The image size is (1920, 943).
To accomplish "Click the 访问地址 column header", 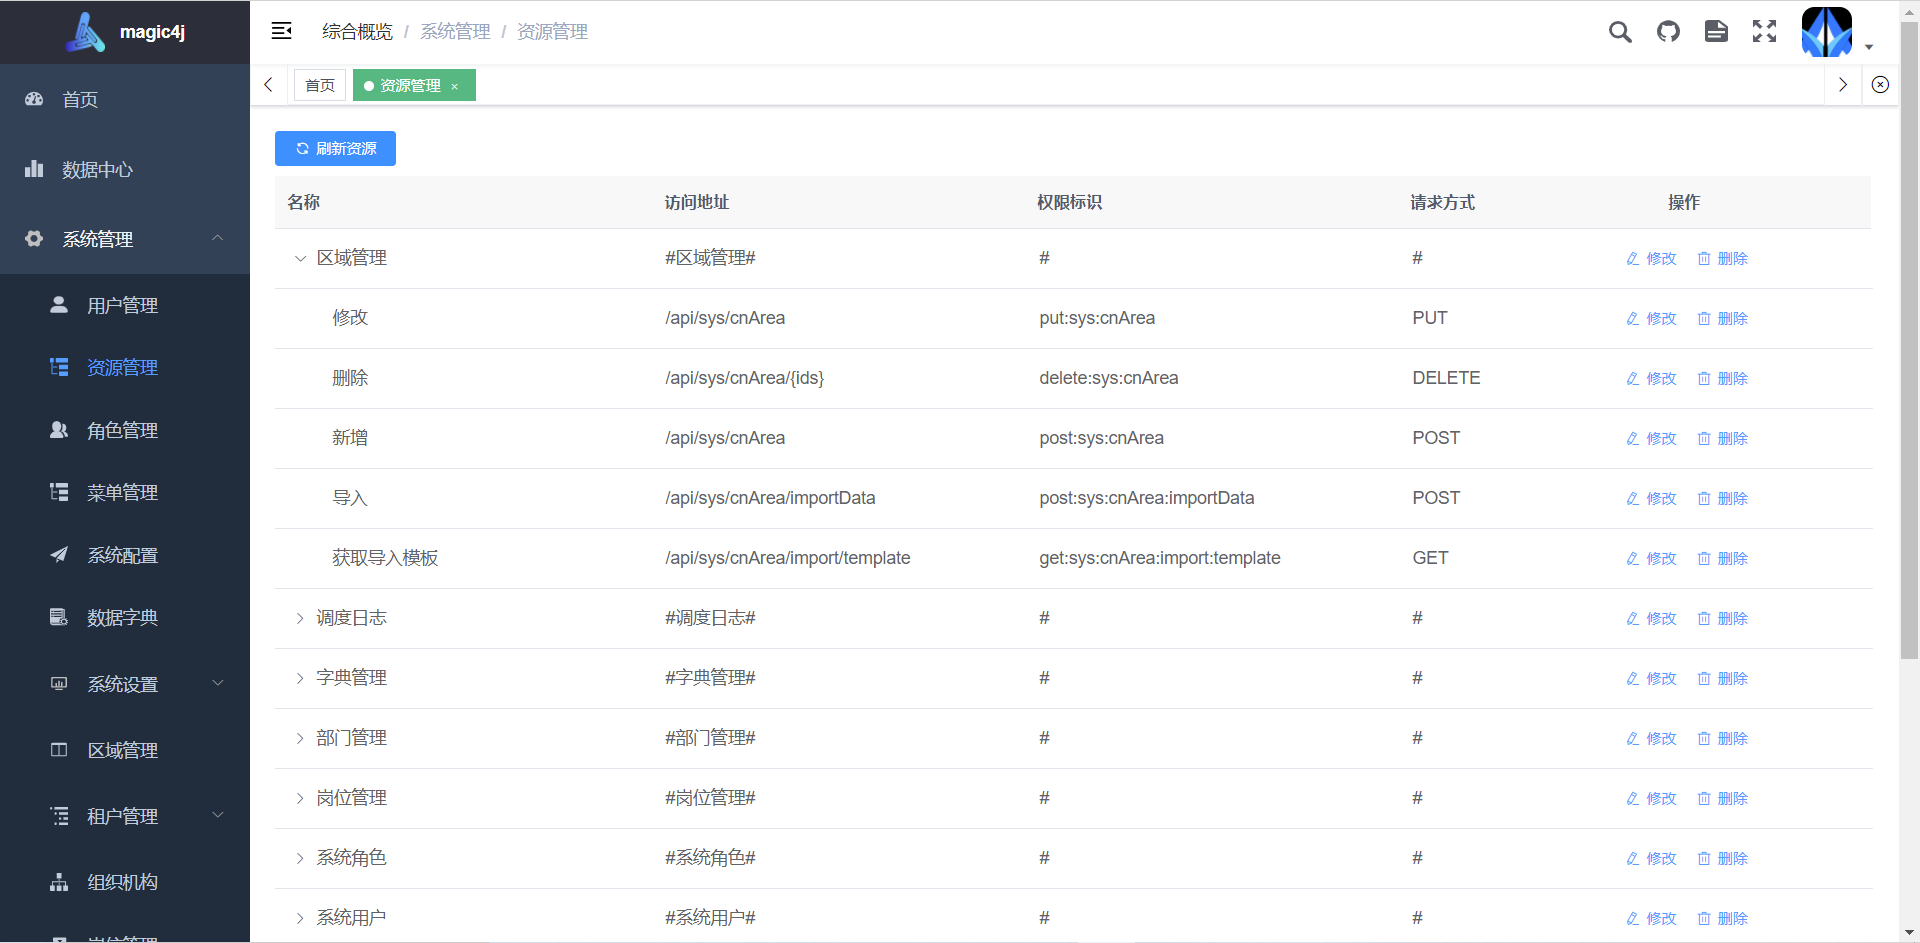I will tap(697, 202).
